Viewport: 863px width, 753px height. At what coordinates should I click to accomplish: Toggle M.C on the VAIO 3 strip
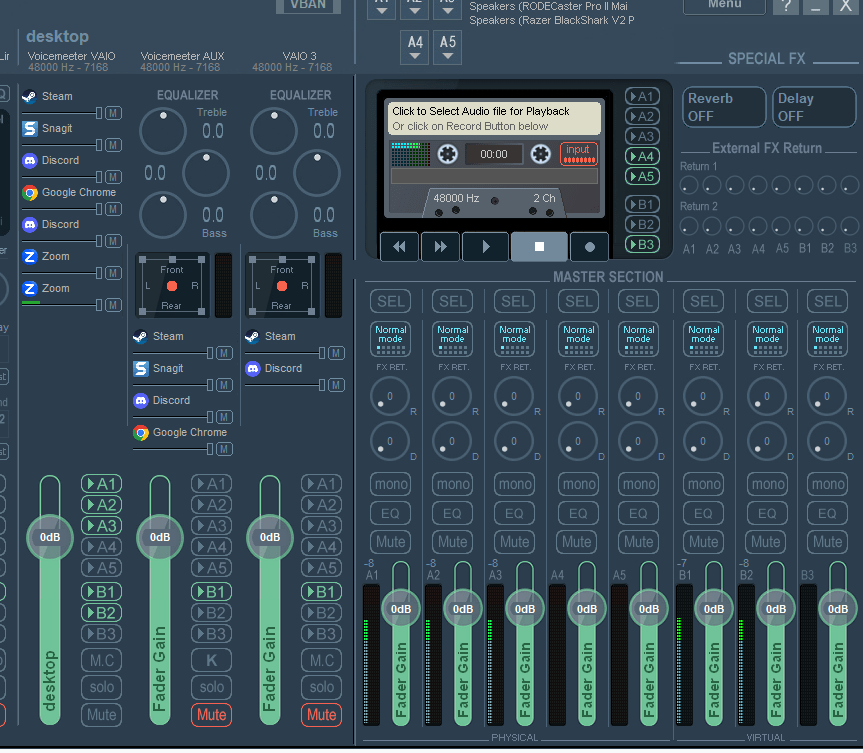322,661
